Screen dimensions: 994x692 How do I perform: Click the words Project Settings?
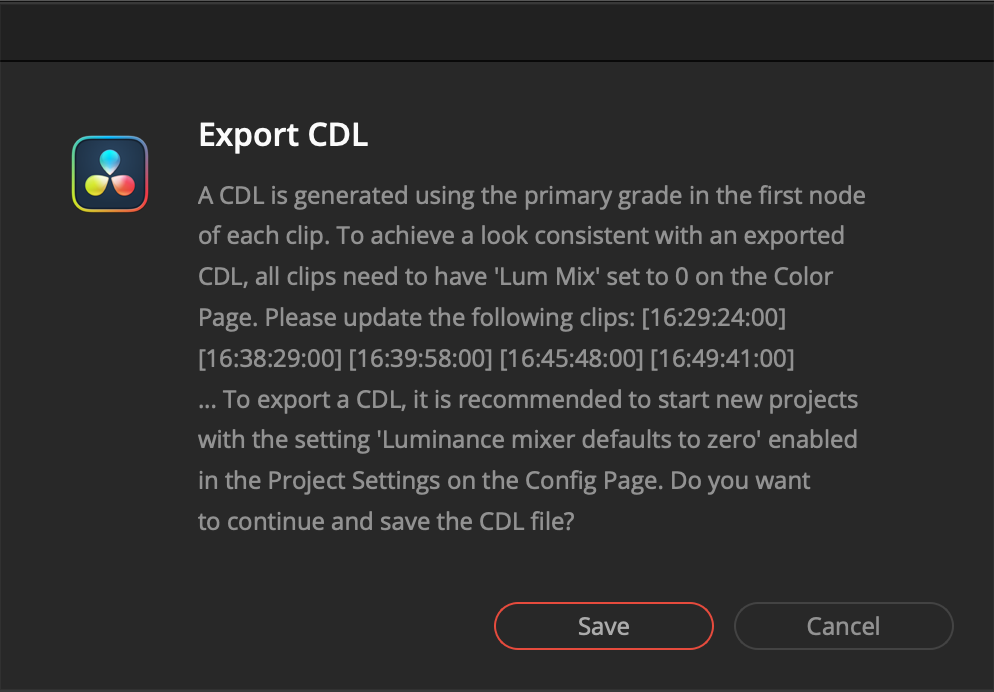tap(354, 481)
